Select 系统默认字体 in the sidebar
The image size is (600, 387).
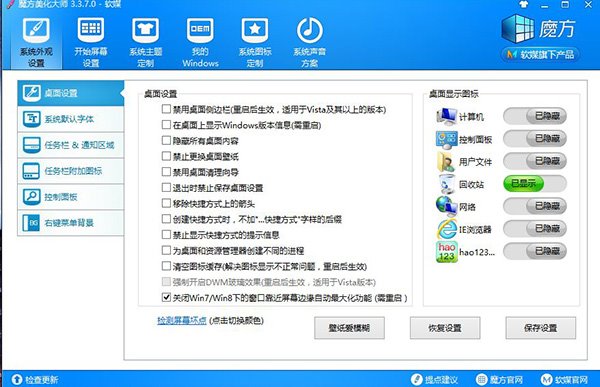[x=71, y=119]
